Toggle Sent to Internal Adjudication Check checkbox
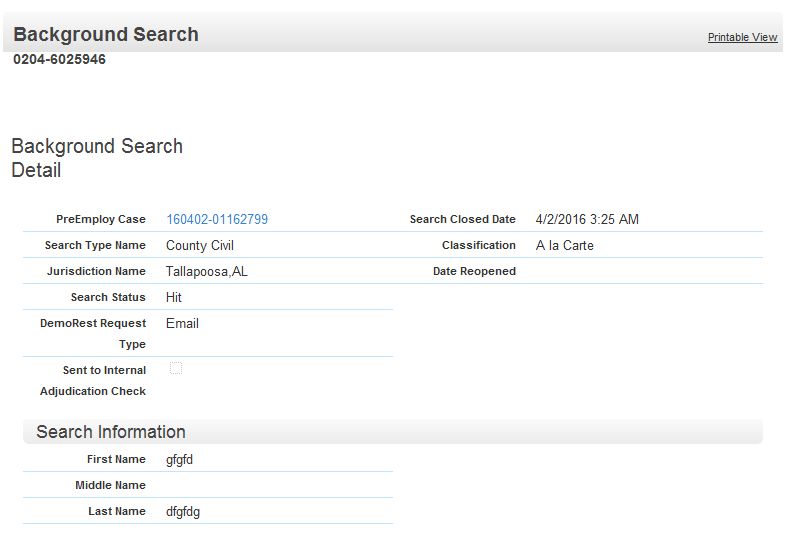 [176, 368]
